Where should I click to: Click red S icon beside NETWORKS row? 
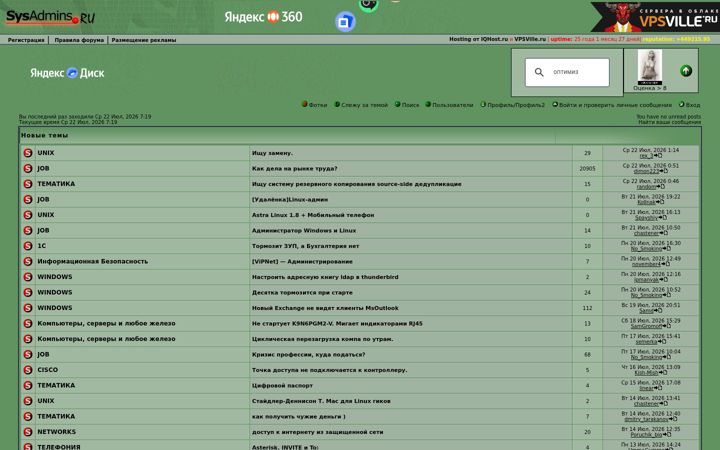coord(28,432)
